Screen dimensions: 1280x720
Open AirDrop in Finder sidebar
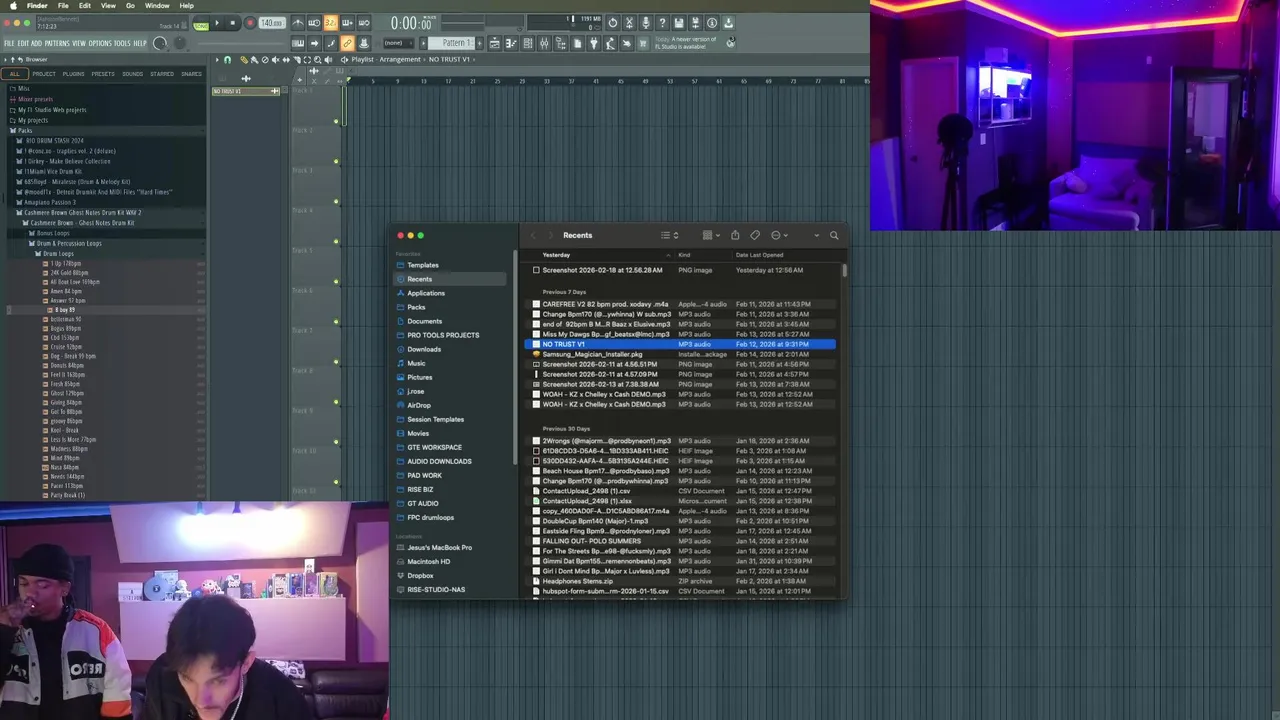419,405
